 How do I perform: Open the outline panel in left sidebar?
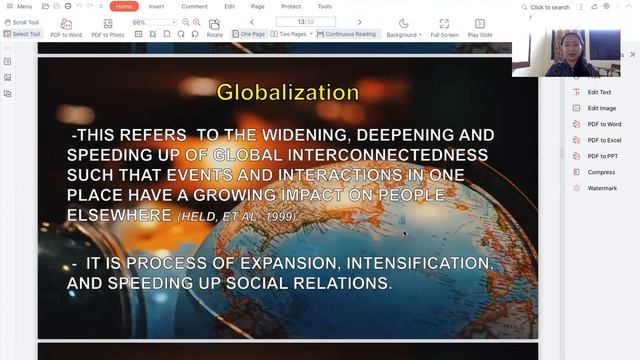click(x=7, y=62)
